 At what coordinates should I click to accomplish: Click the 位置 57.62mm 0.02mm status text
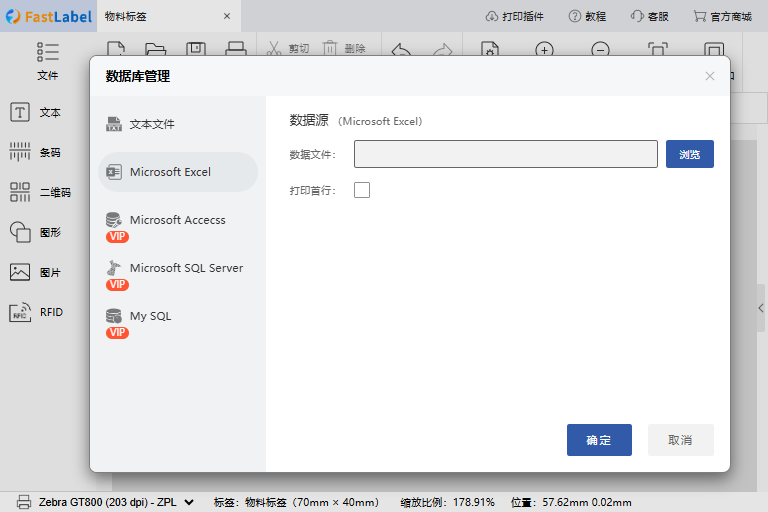pyautogui.click(x=571, y=502)
